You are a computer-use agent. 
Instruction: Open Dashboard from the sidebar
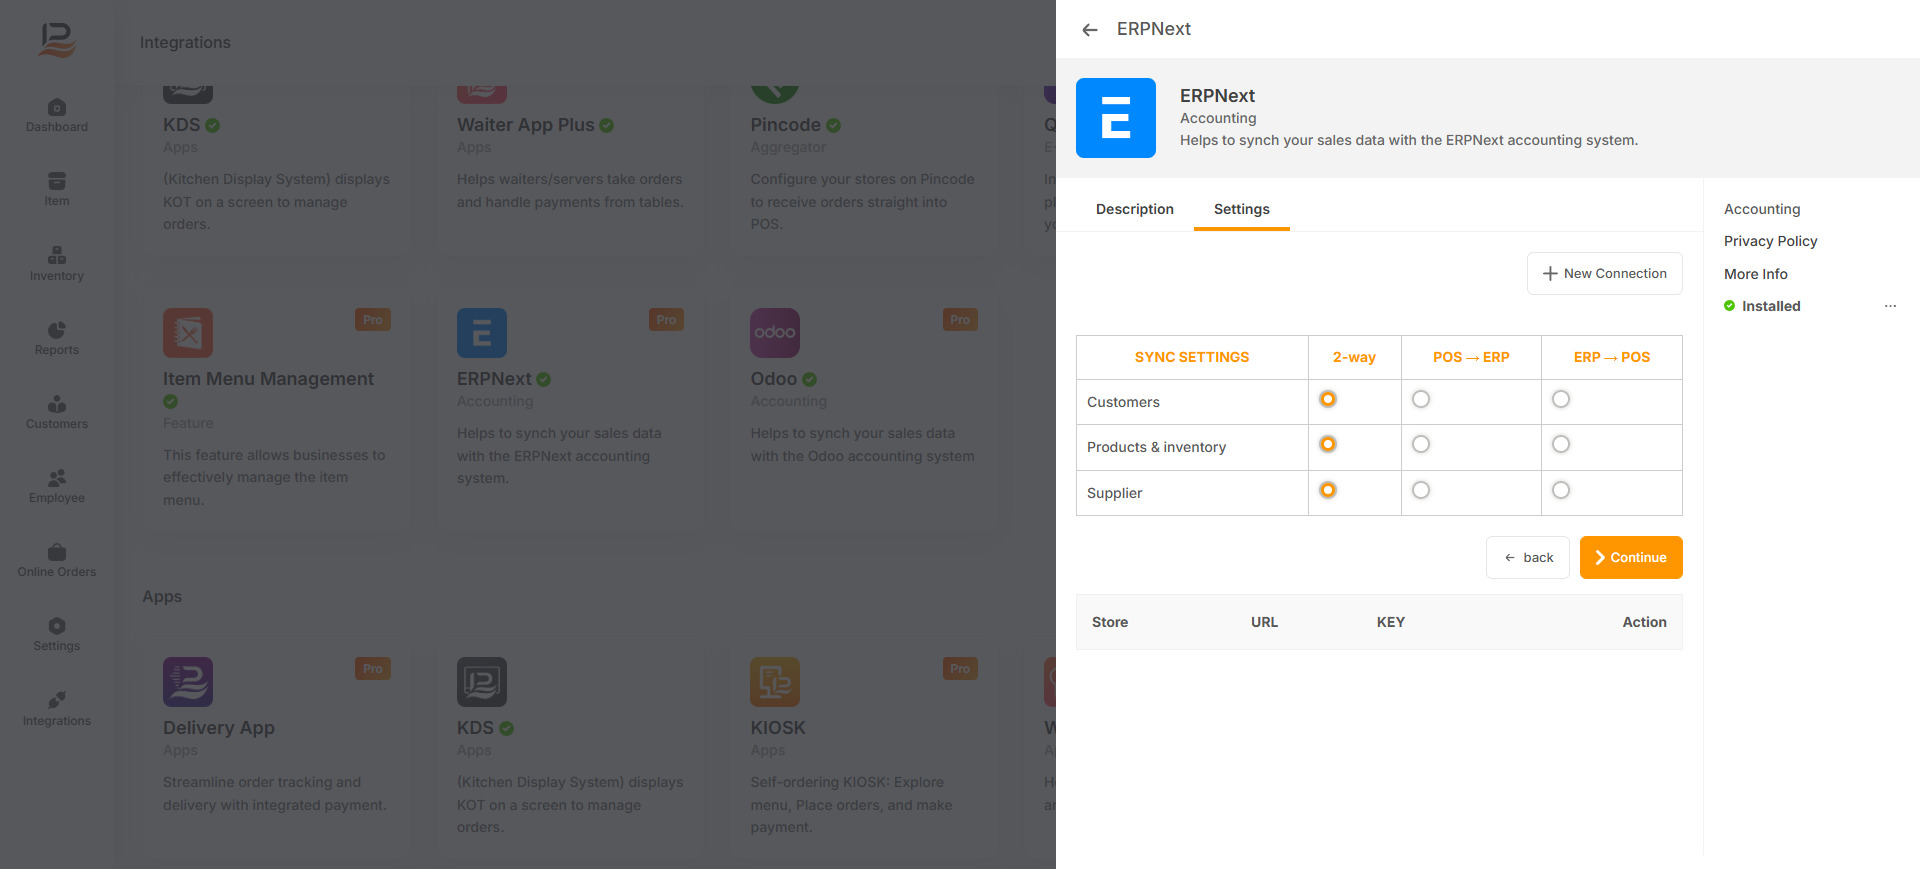57,115
